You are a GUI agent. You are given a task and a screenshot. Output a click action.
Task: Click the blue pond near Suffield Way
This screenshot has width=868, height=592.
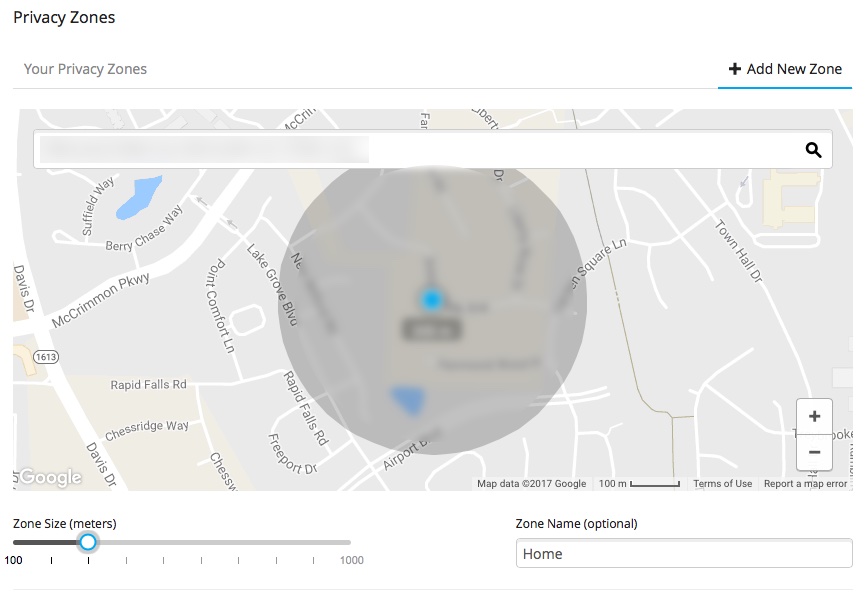point(138,197)
